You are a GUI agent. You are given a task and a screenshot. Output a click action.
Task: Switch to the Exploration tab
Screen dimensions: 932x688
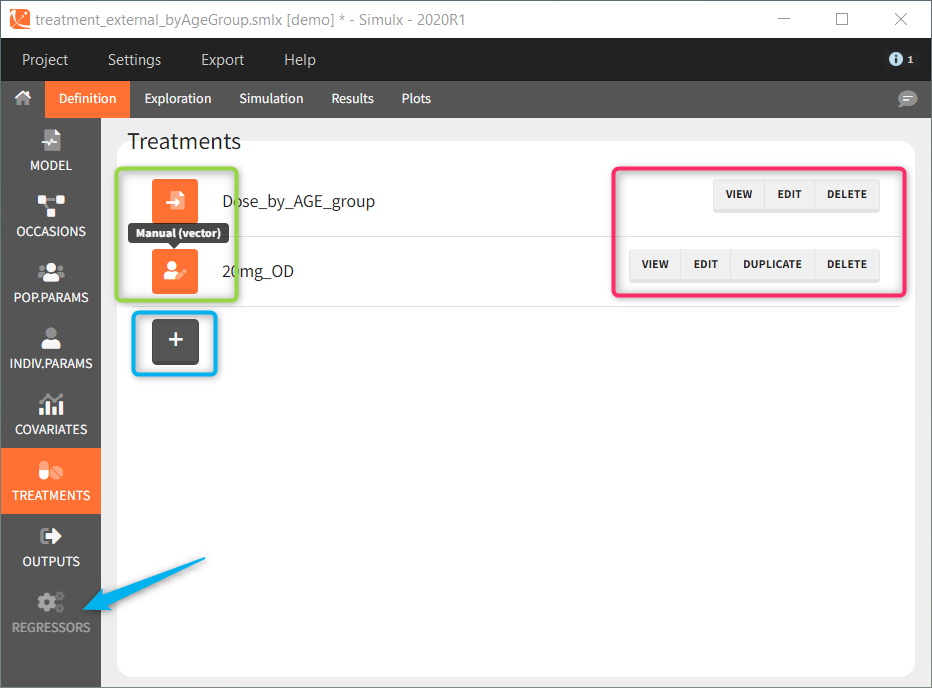tap(178, 98)
